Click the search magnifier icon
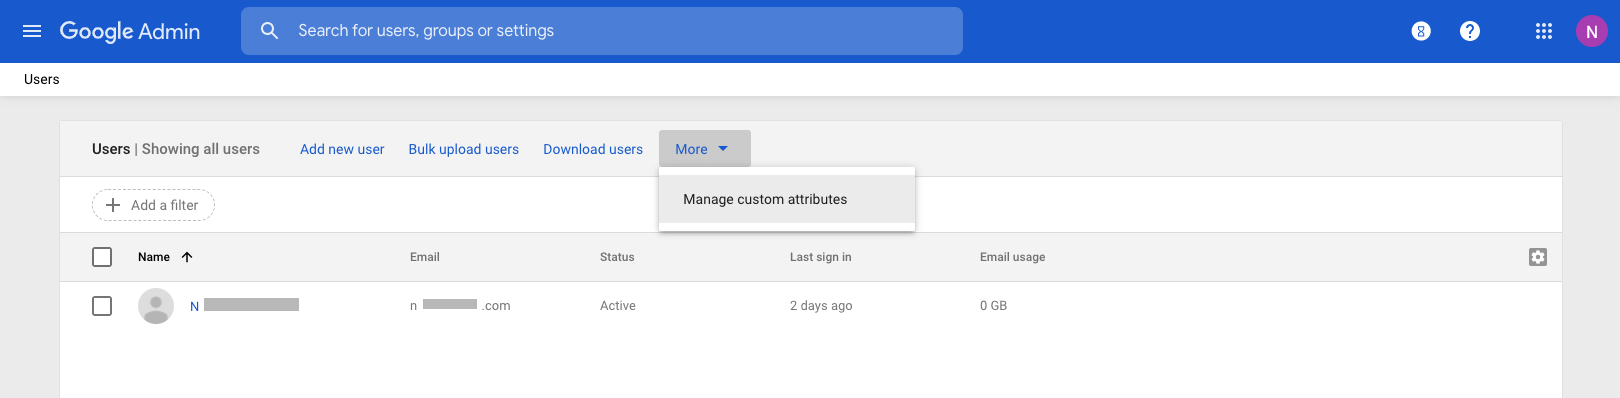This screenshot has width=1620, height=398. [270, 31]
